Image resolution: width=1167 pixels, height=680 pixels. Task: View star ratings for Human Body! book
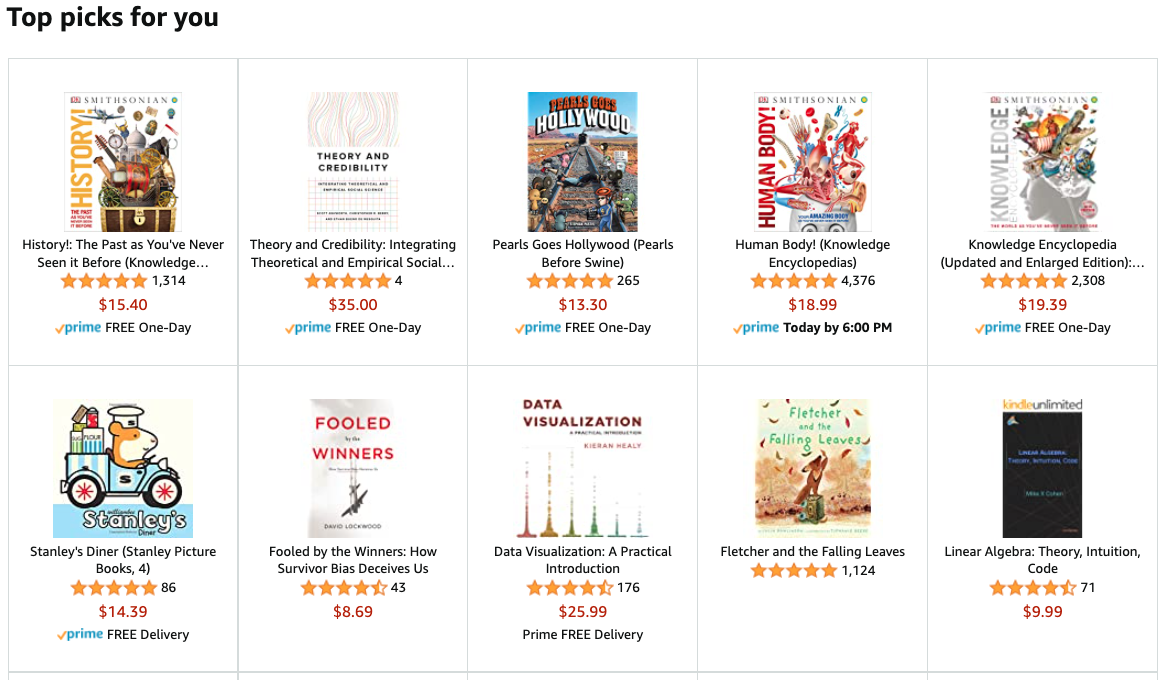(794, 281)
